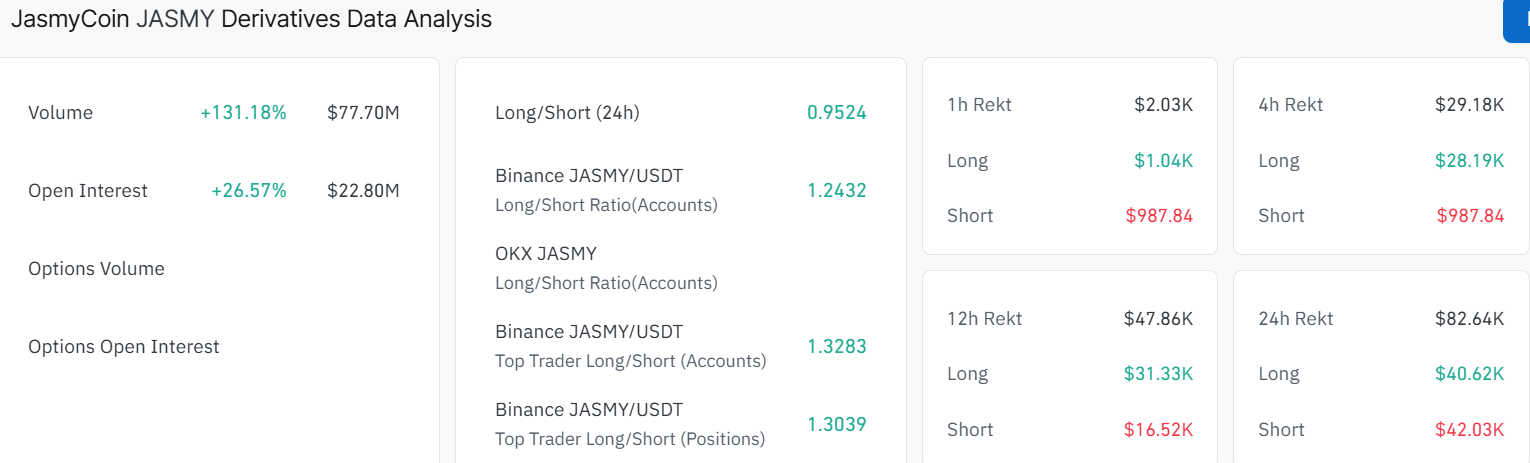Select the Volume change +131.18% value
The image size is (1530, 463).
pos(243,113)
